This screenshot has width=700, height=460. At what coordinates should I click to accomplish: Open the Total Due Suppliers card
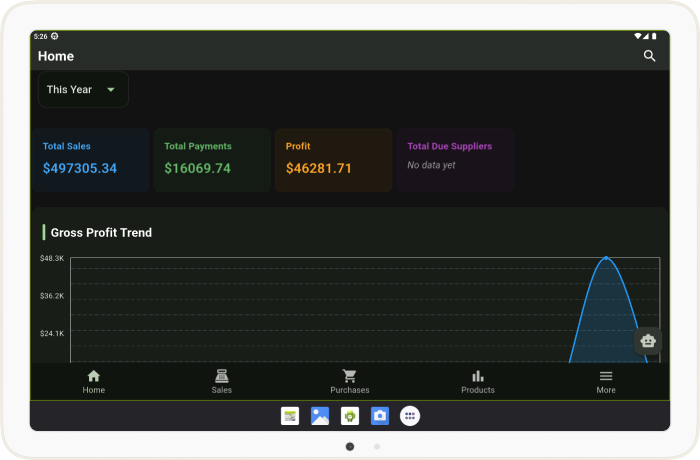pyautogui.click(x=455, y=160)
